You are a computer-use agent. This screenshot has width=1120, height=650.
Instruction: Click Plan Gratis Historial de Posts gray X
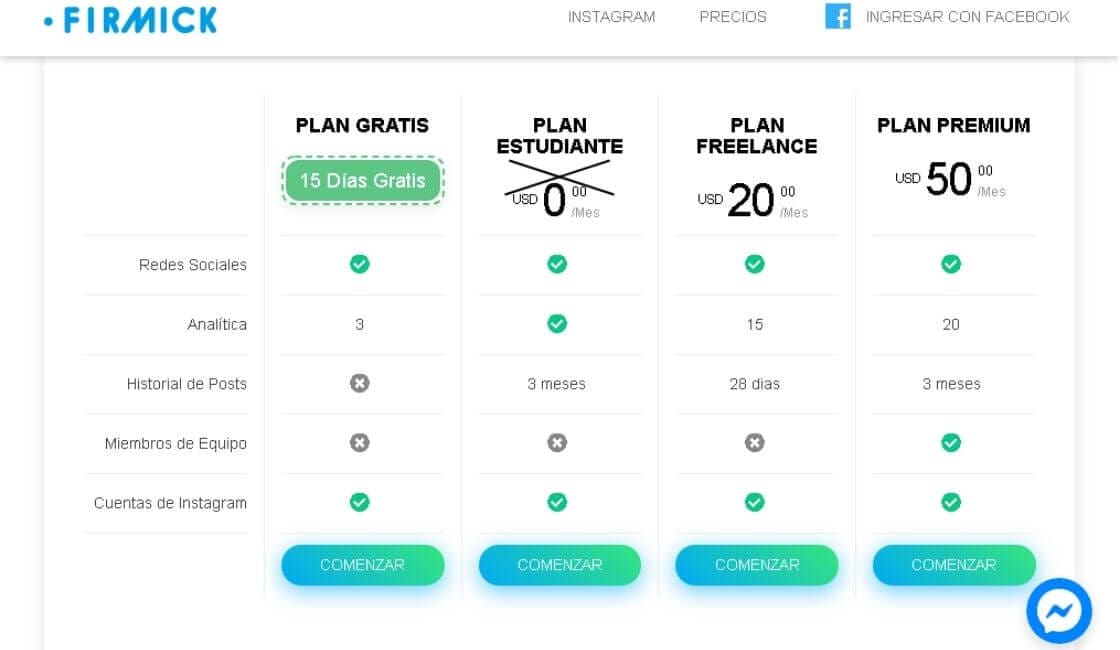tap(360, 383)
